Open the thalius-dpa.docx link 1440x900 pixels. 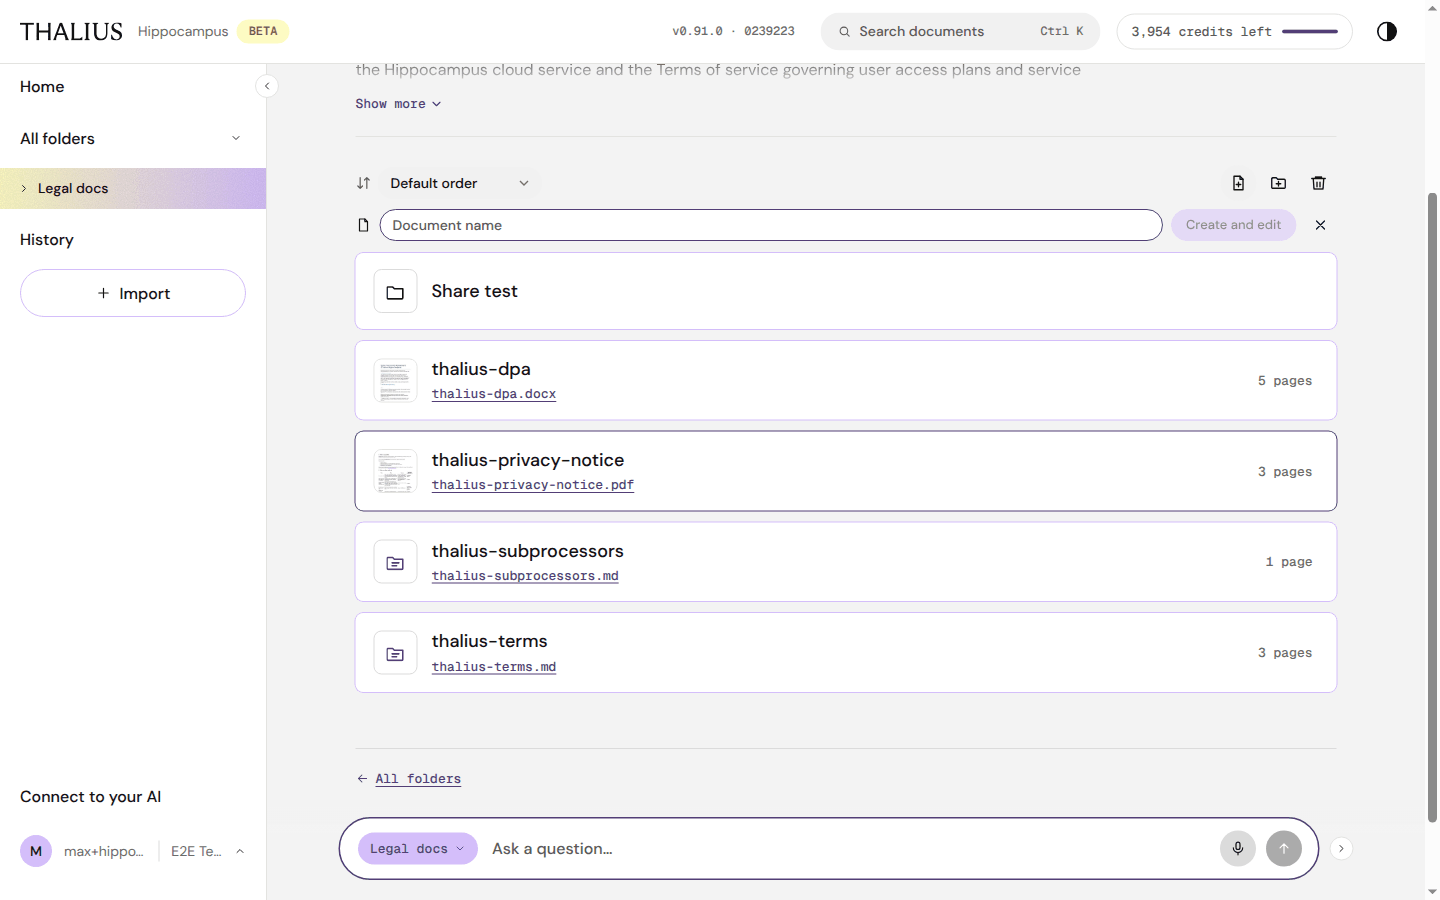494,394
